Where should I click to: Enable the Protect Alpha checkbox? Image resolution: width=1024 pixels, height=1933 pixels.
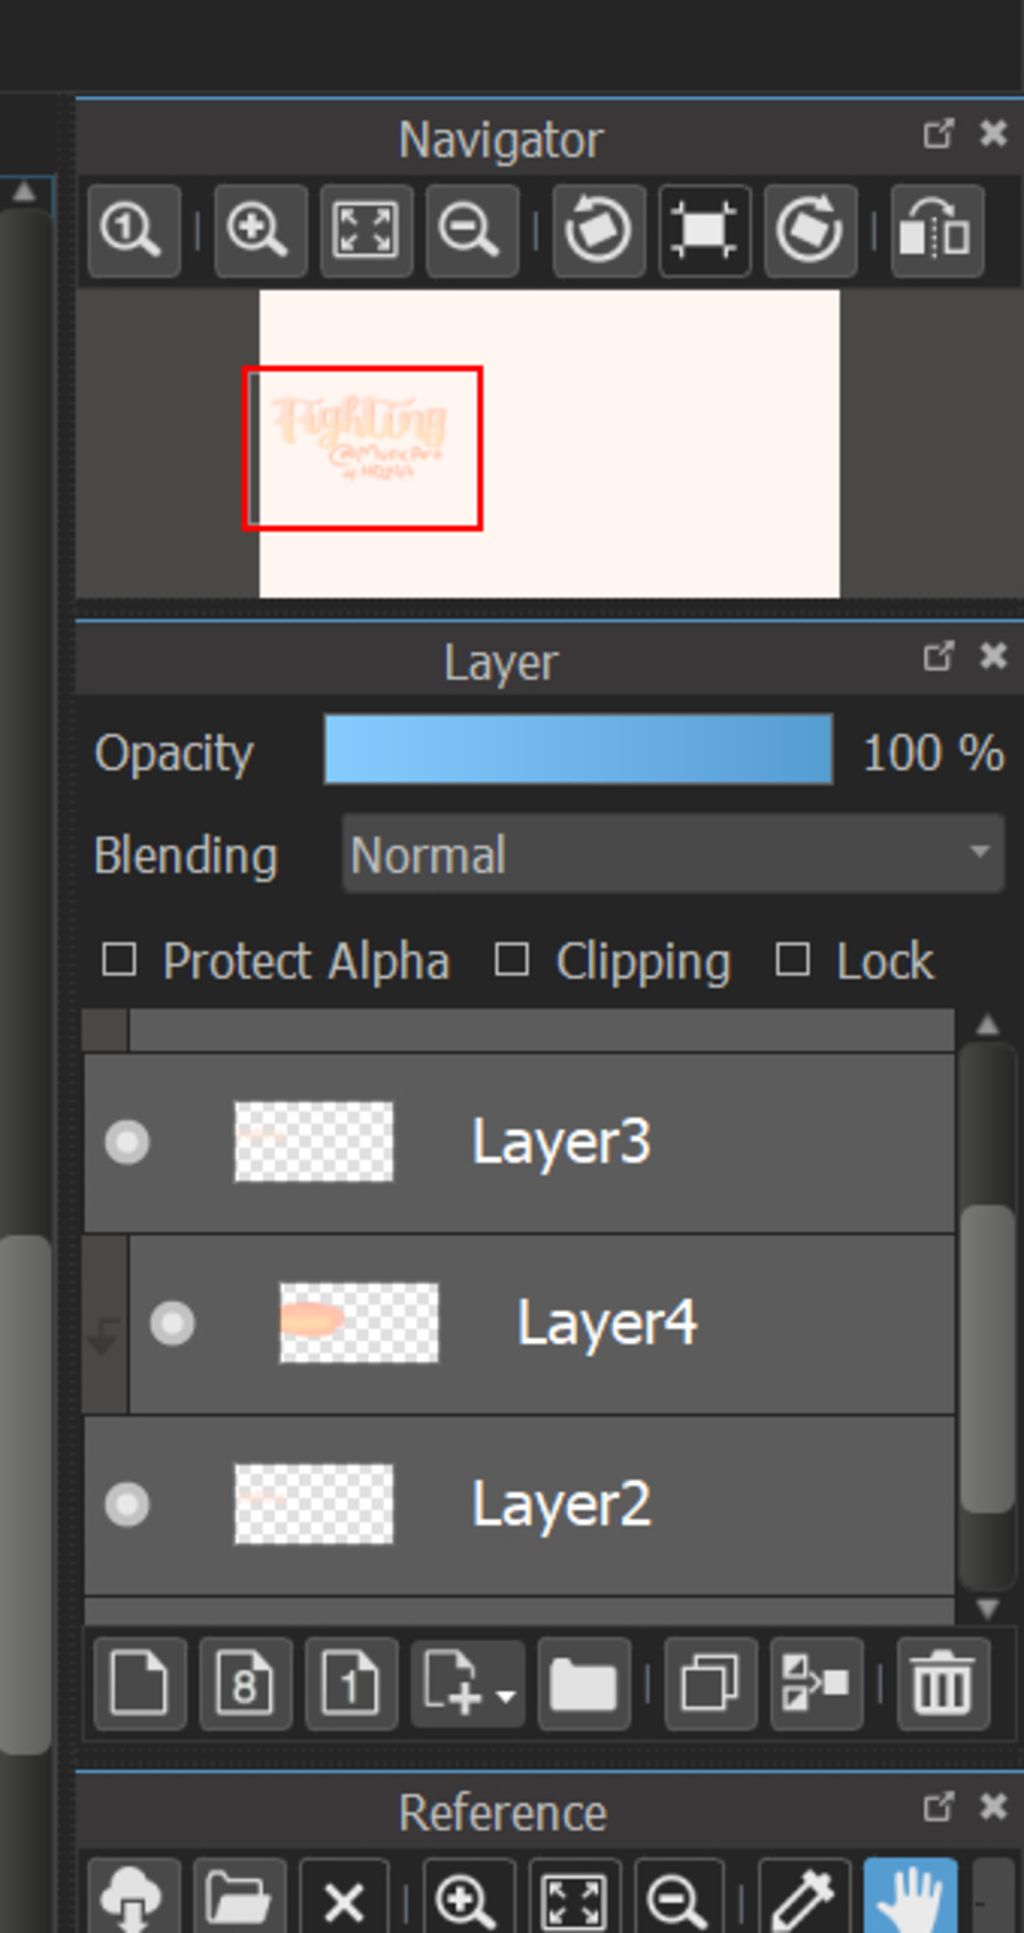(120, 961)
